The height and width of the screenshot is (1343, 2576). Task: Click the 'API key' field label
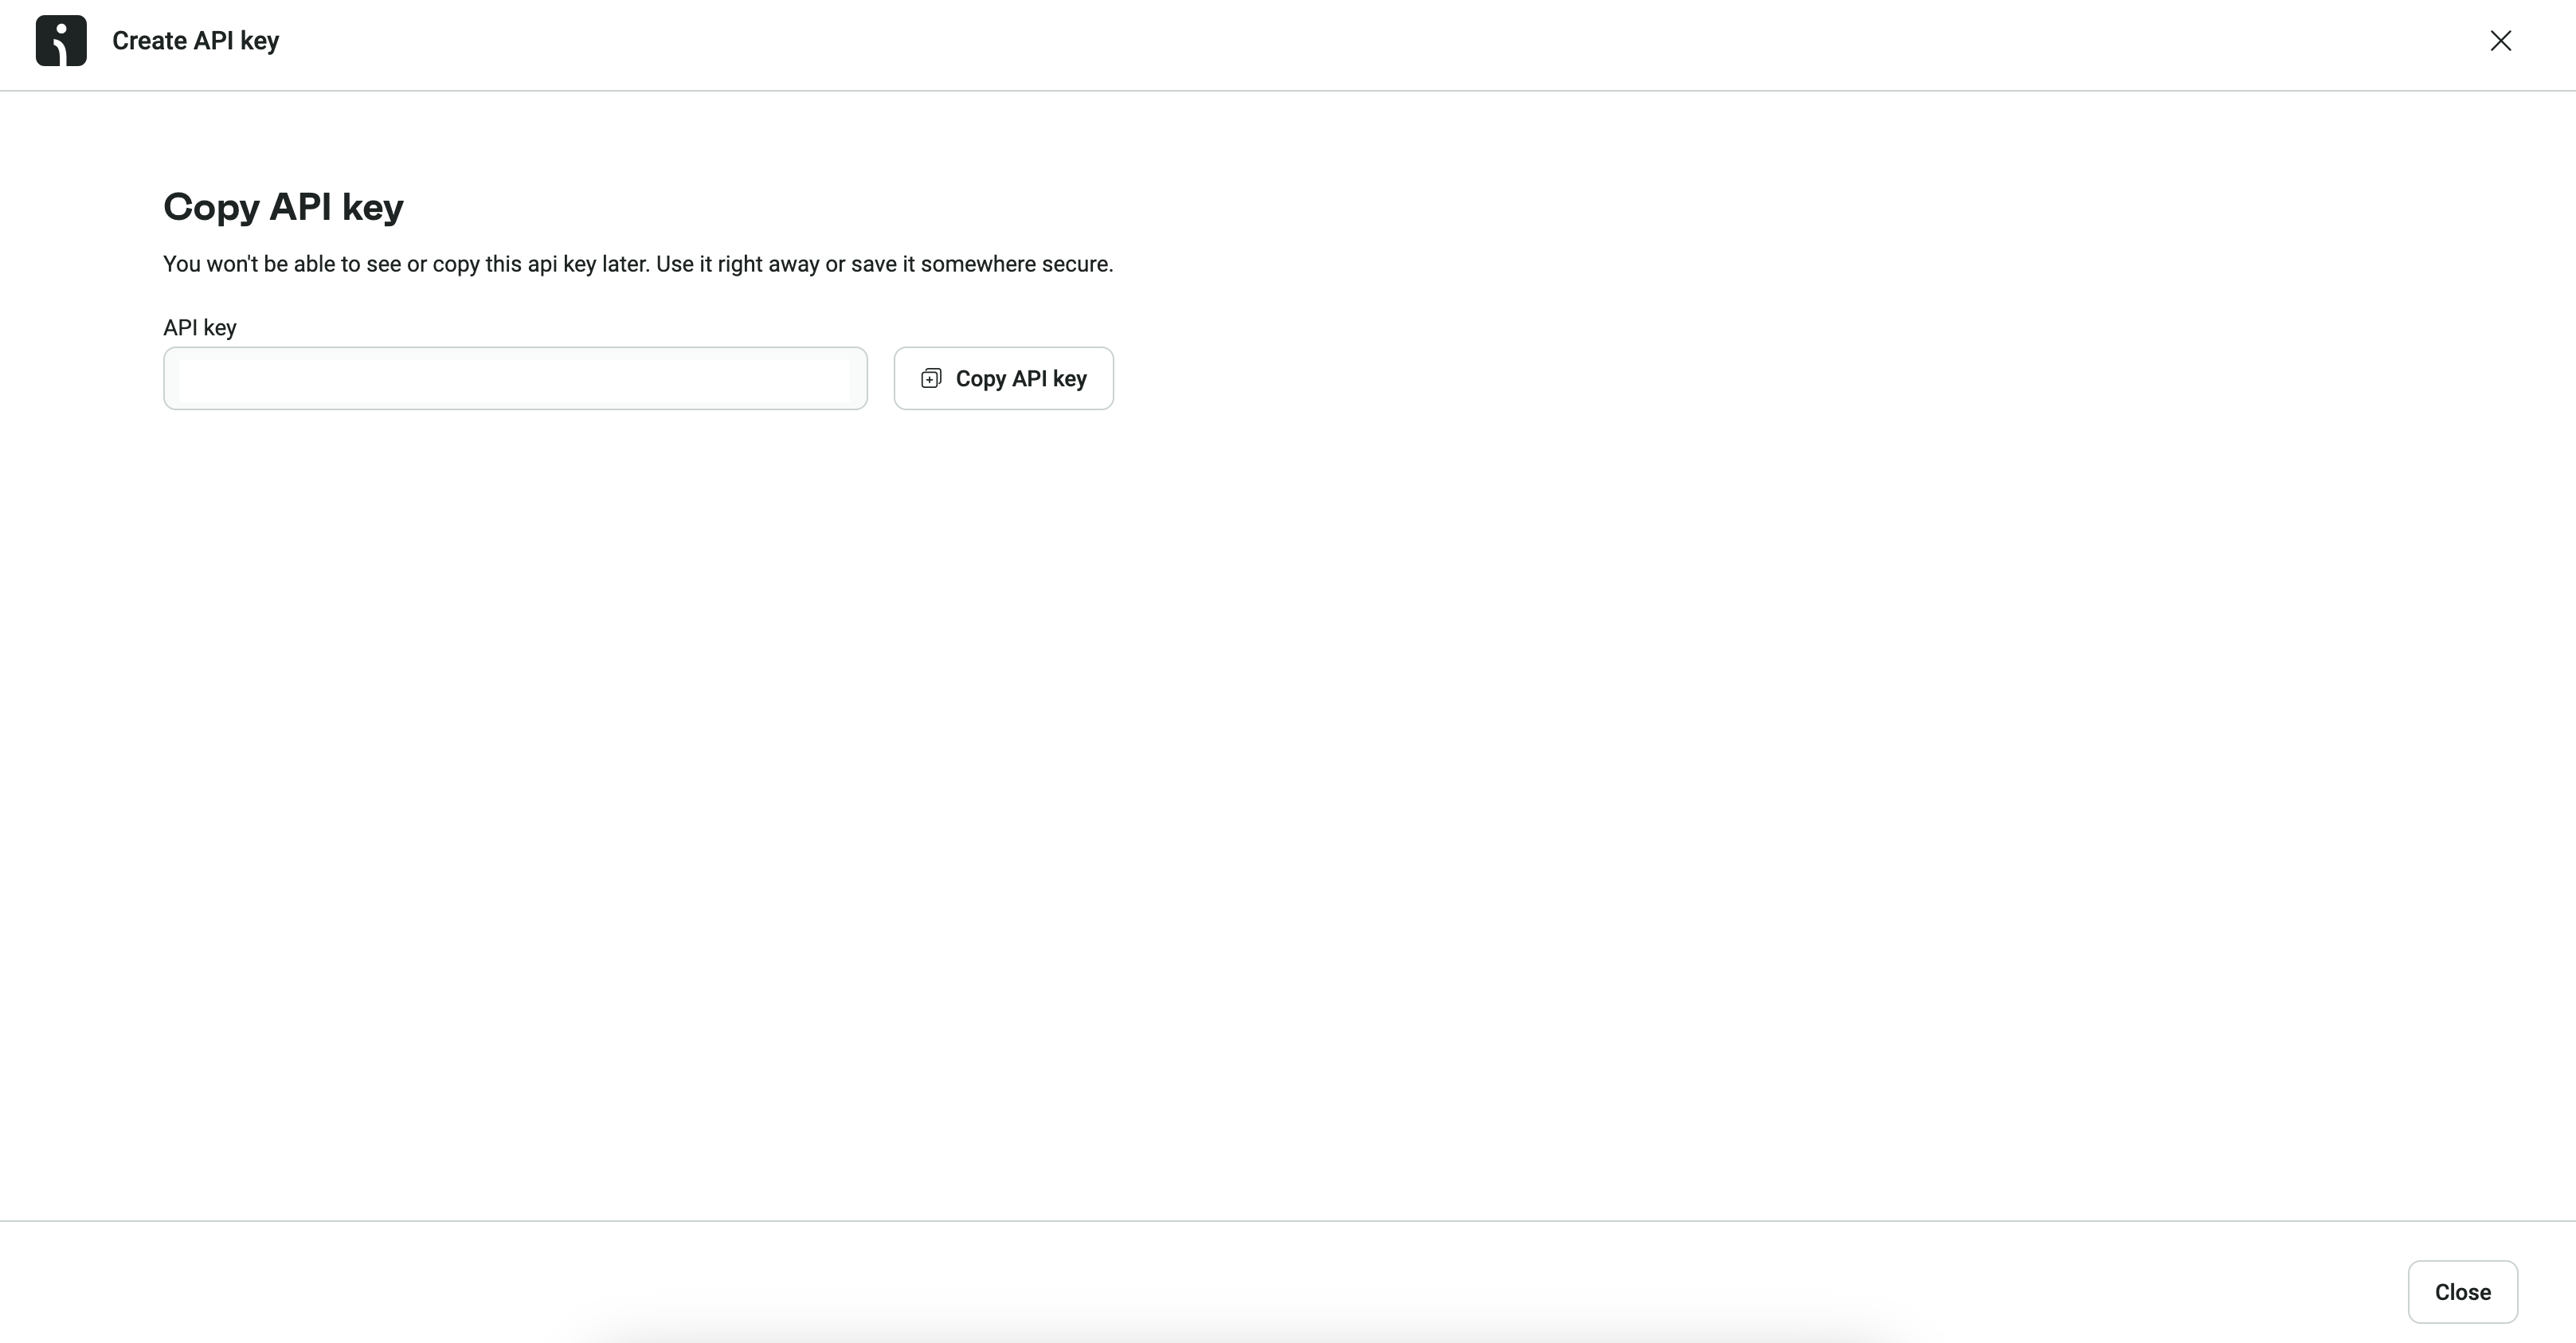pyautogui.click(x=200, y=328)
